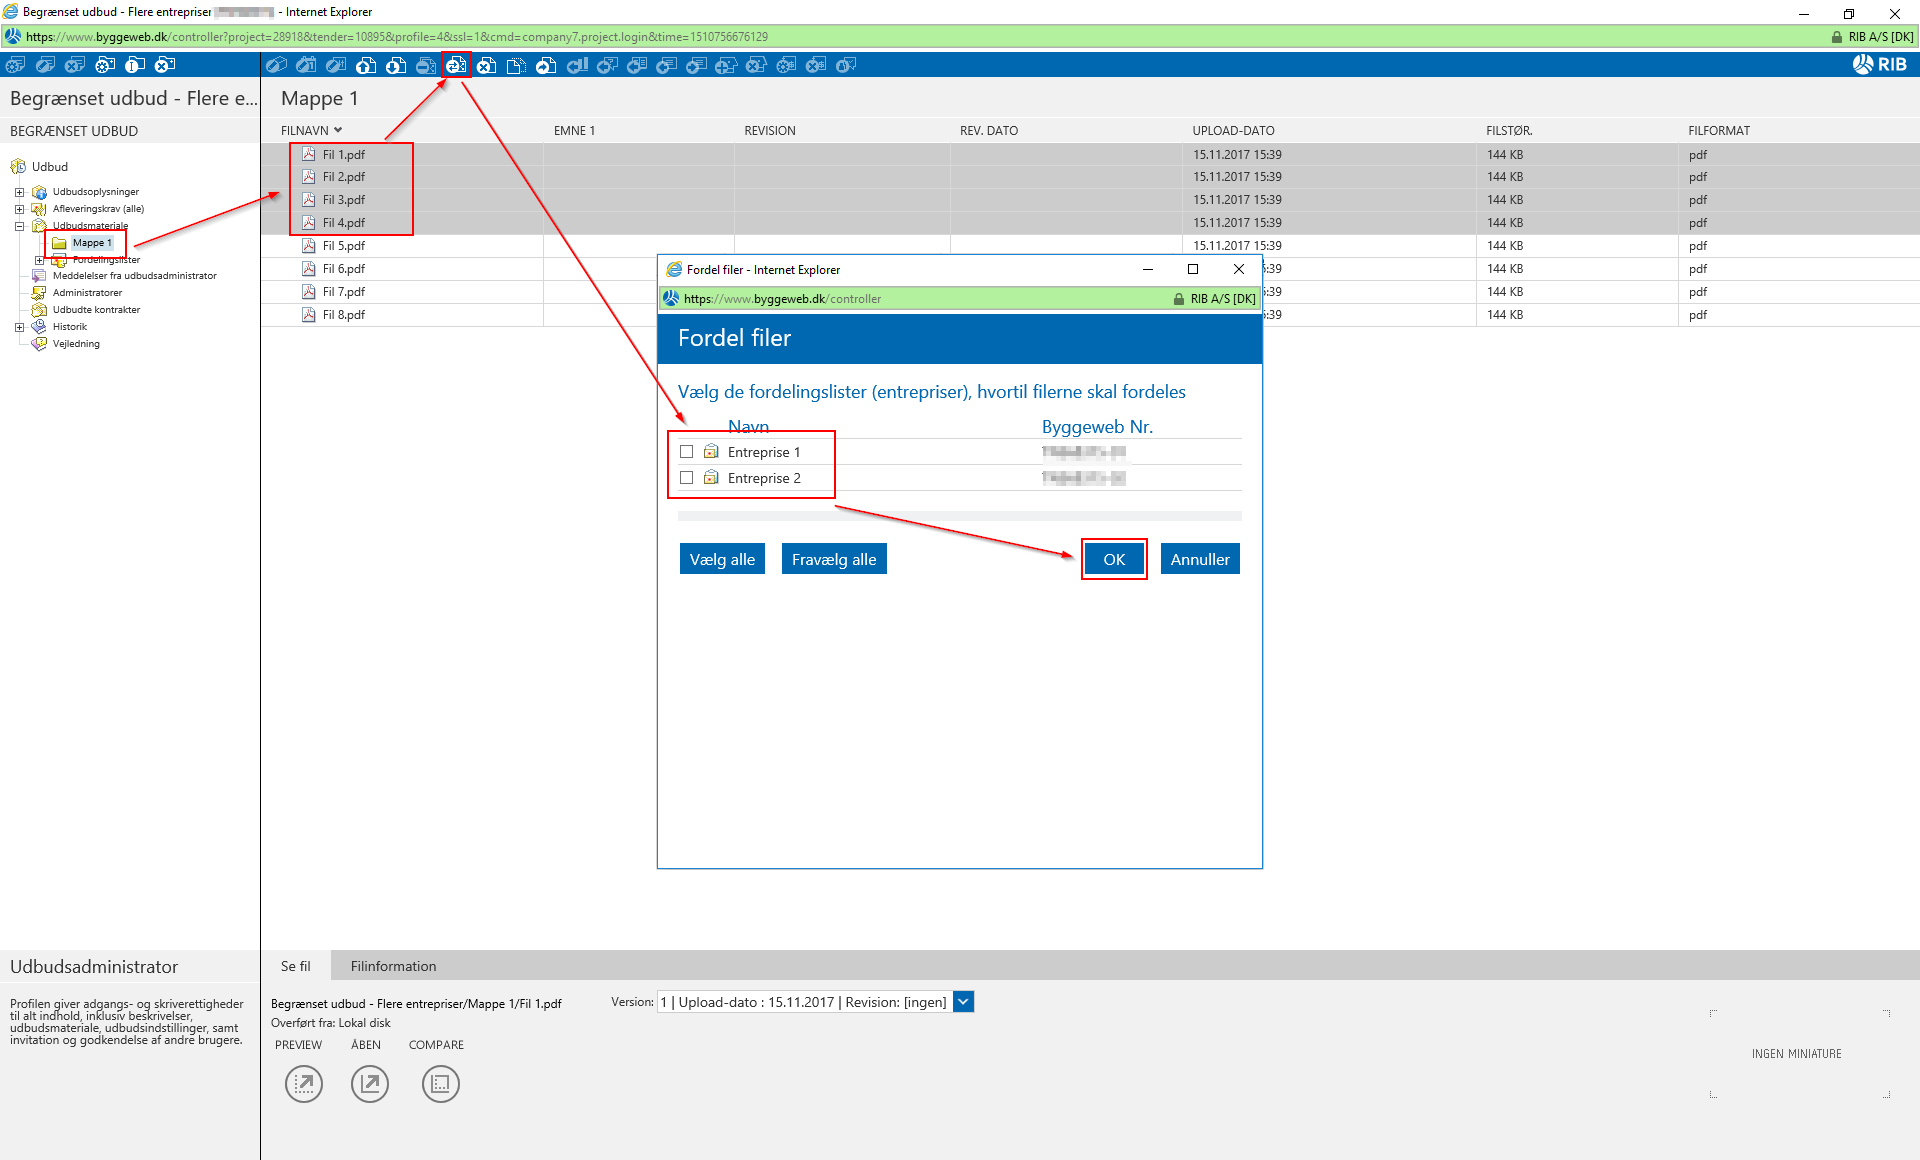Viewport: 1920px width, 1160px height.
Task: Click Fil 5.pdf file icon
Action: tap(309, 246)
